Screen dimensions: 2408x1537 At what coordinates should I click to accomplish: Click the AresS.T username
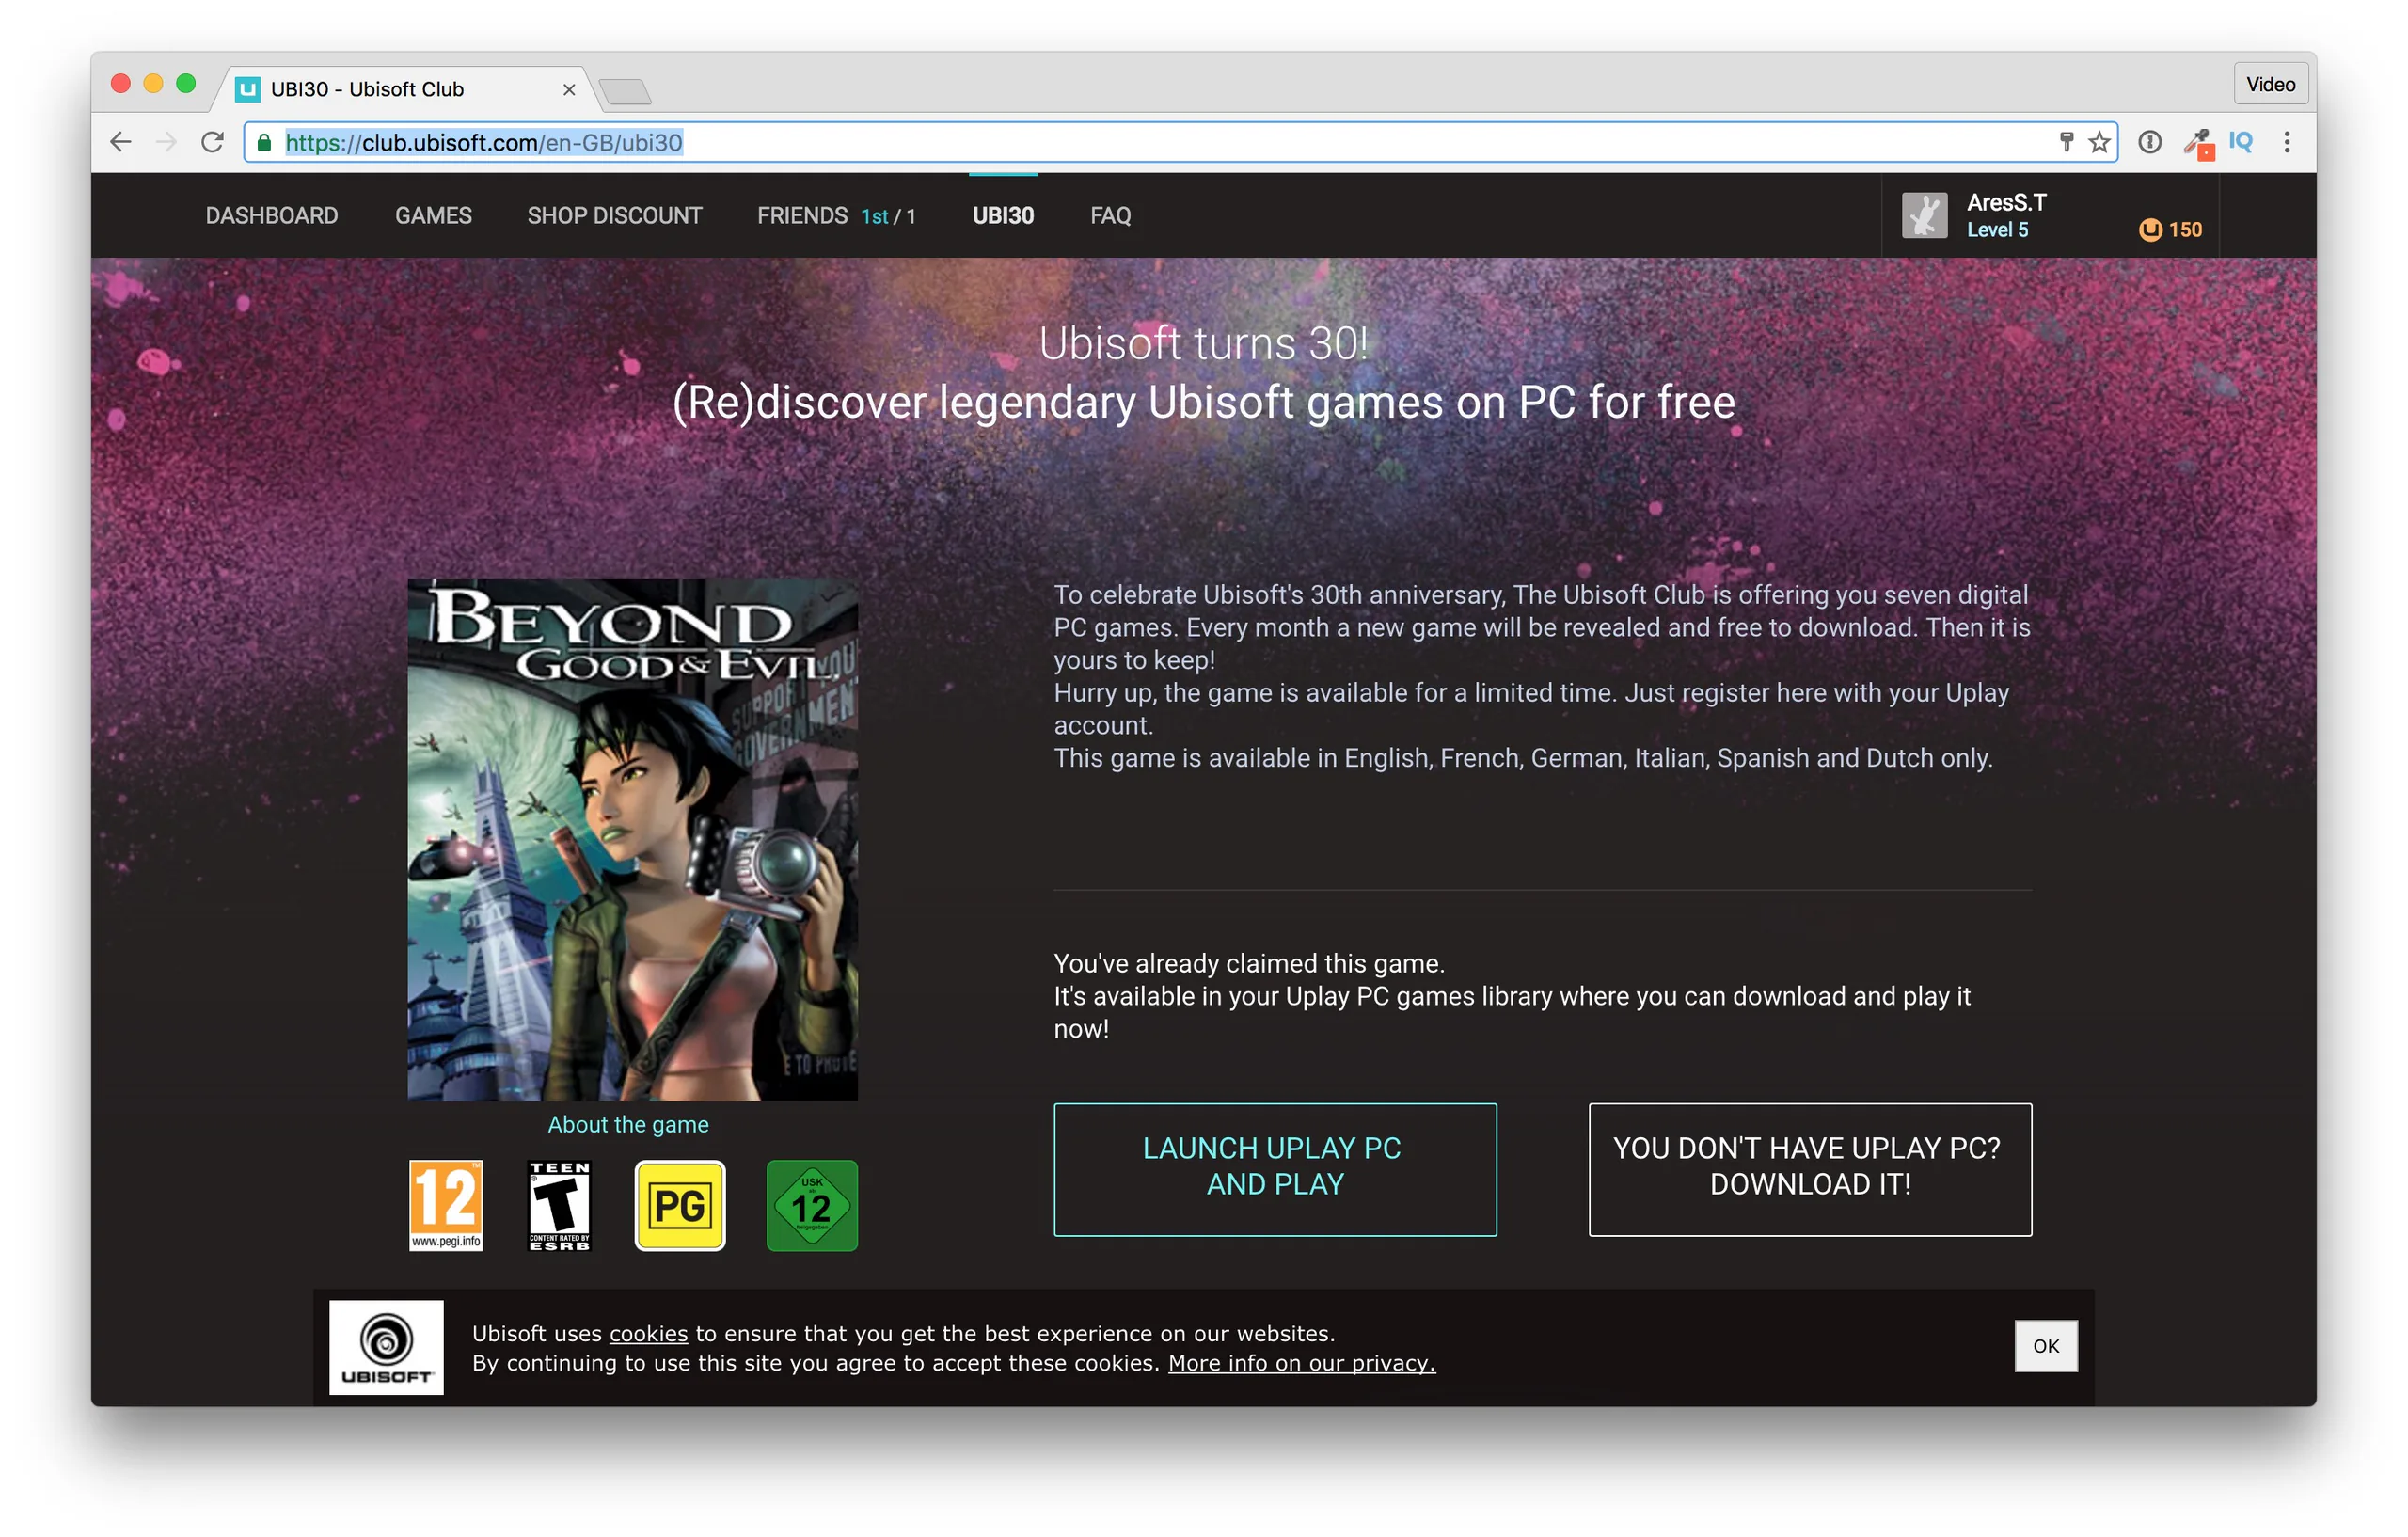[2006, 202]
